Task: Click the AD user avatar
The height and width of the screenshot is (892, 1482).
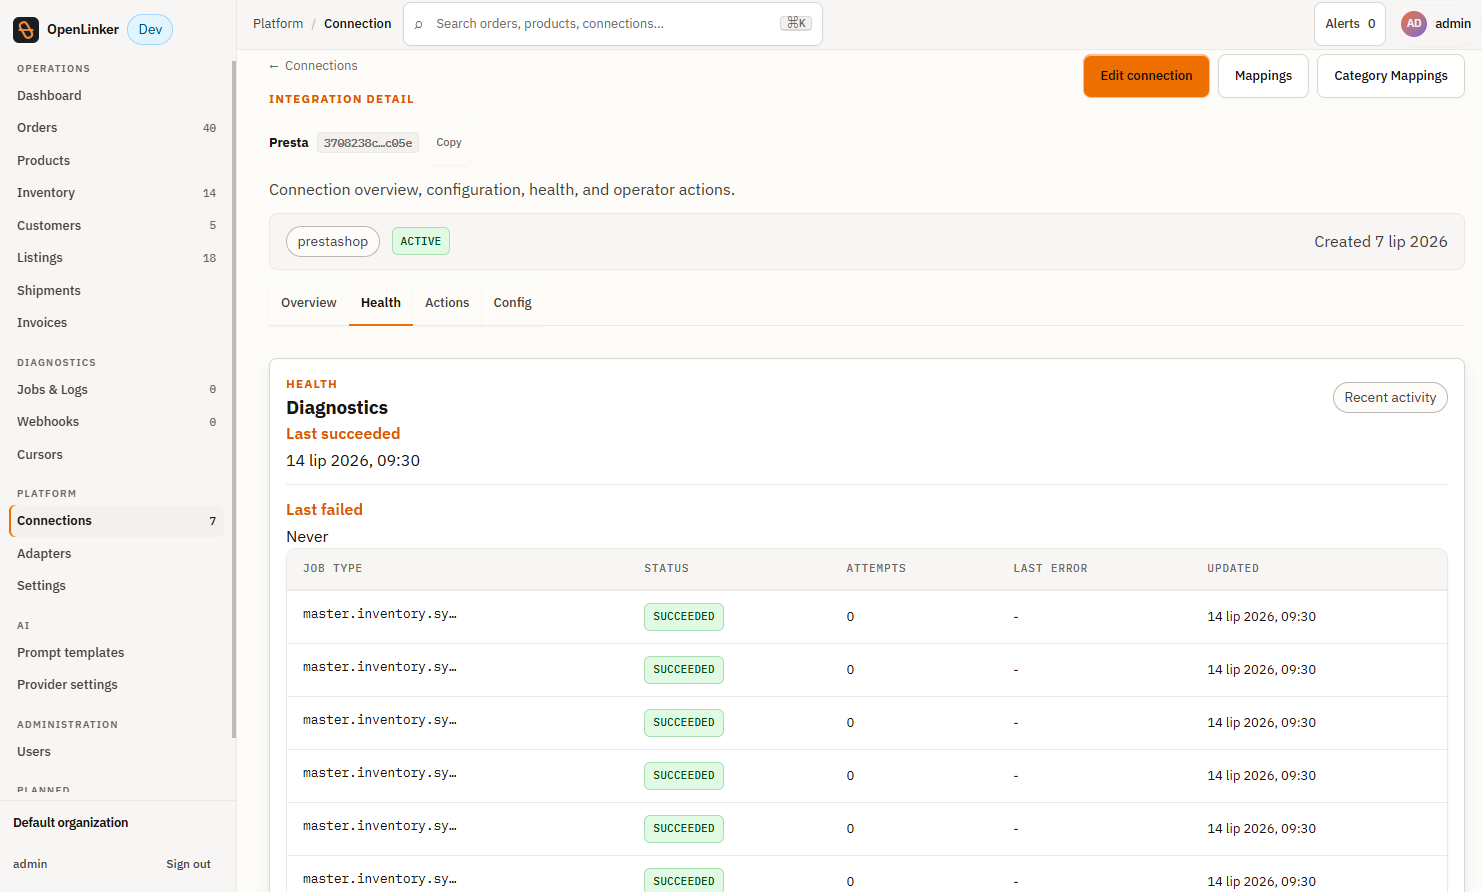Action: (1414, 24)
